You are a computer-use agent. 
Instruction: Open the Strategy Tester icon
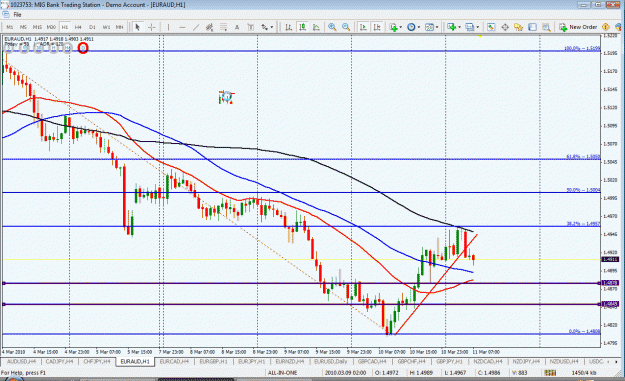[546, 27]
